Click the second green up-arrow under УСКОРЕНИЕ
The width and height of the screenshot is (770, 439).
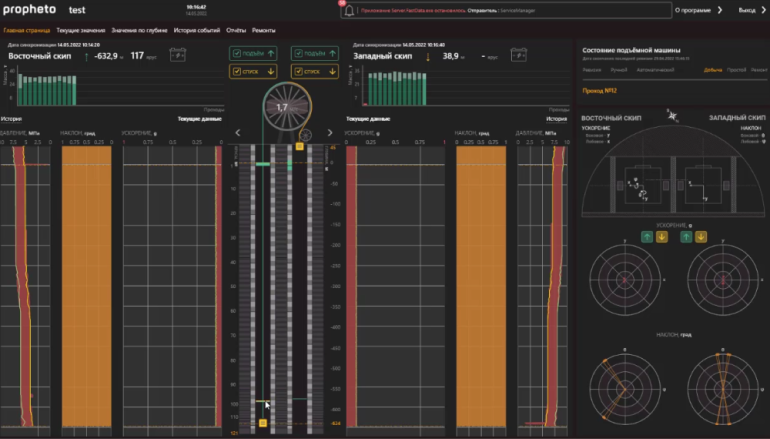click(686, 237)
